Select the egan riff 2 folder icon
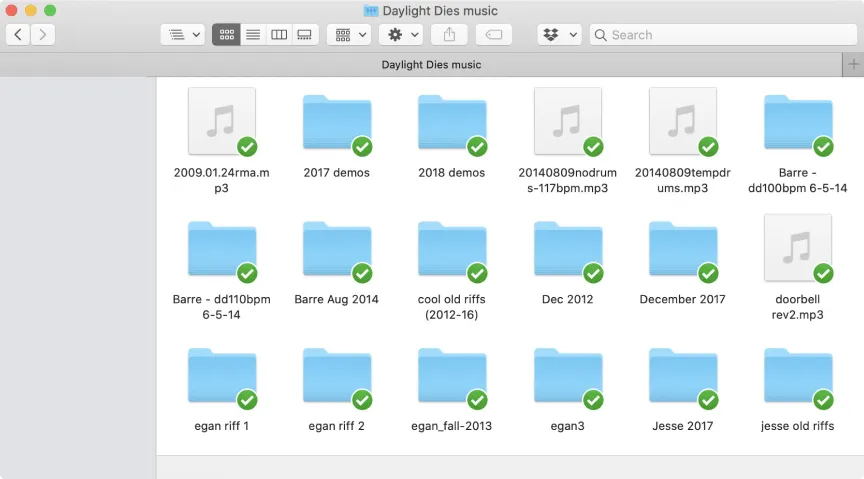This screenshot has height=479, width=864. tap(337, 376)
